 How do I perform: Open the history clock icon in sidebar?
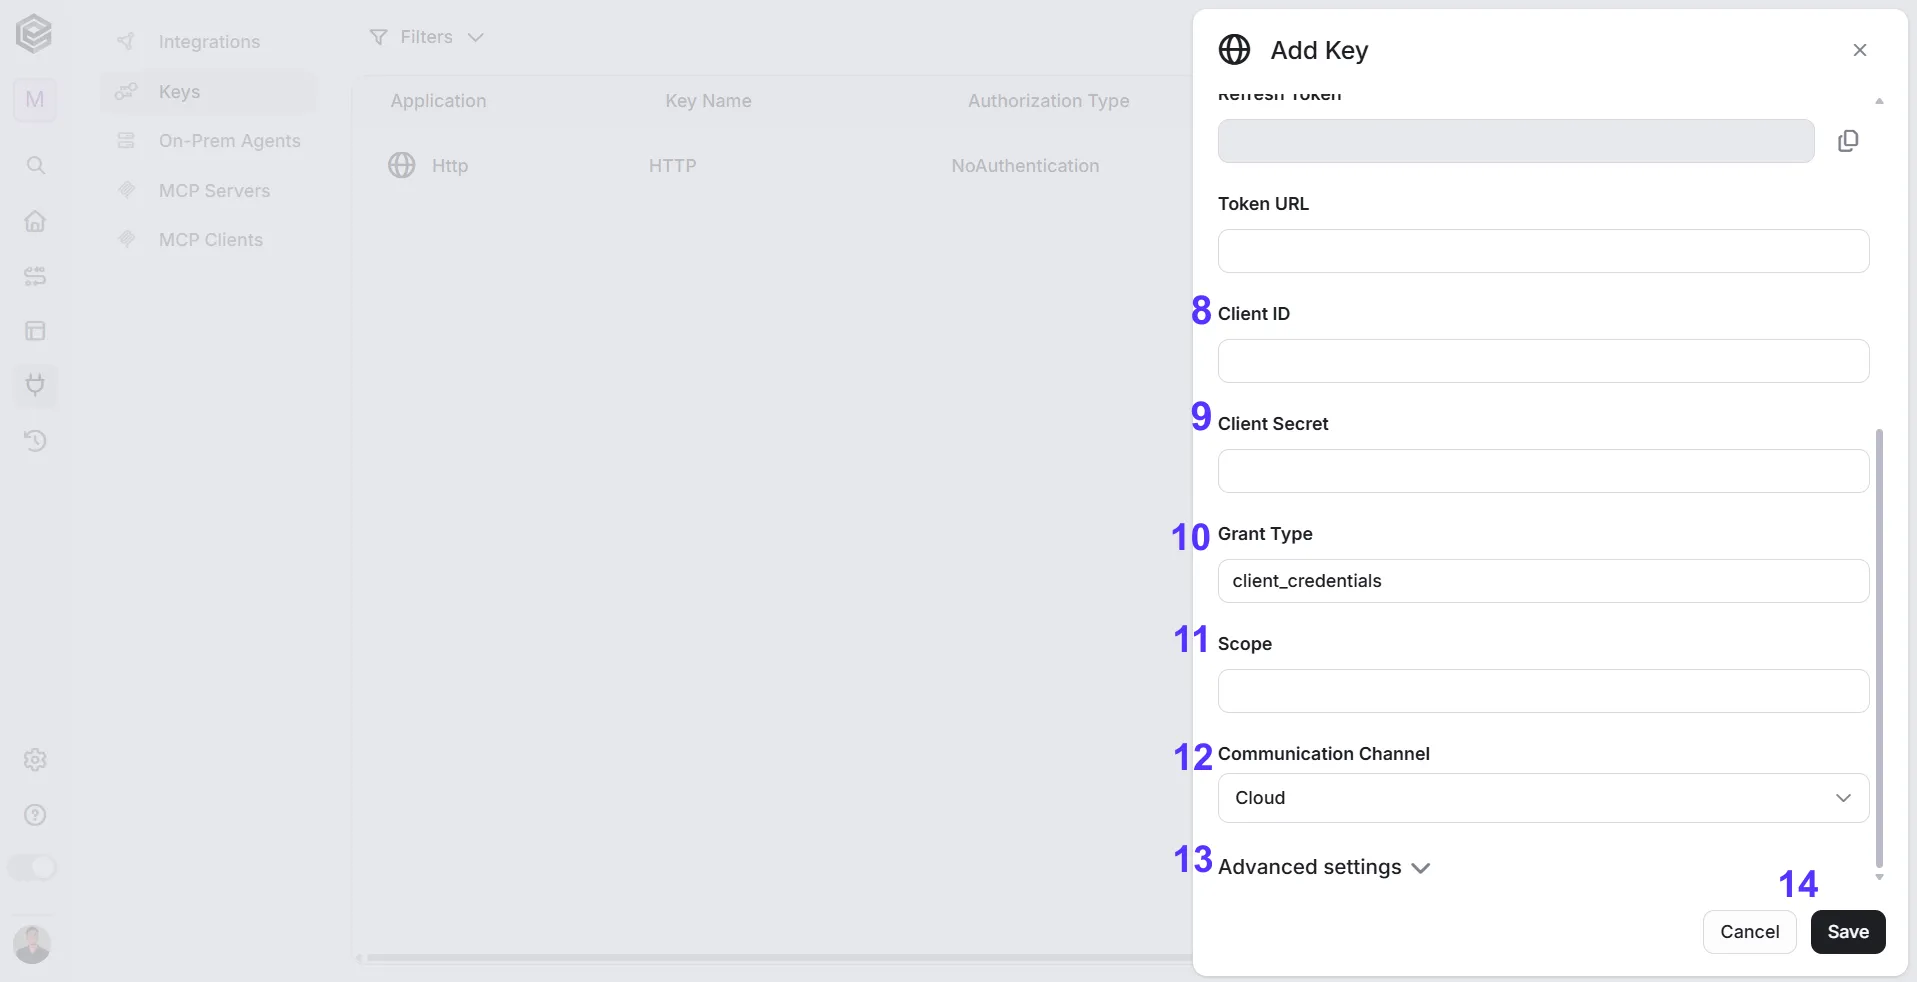pos(35,441)
